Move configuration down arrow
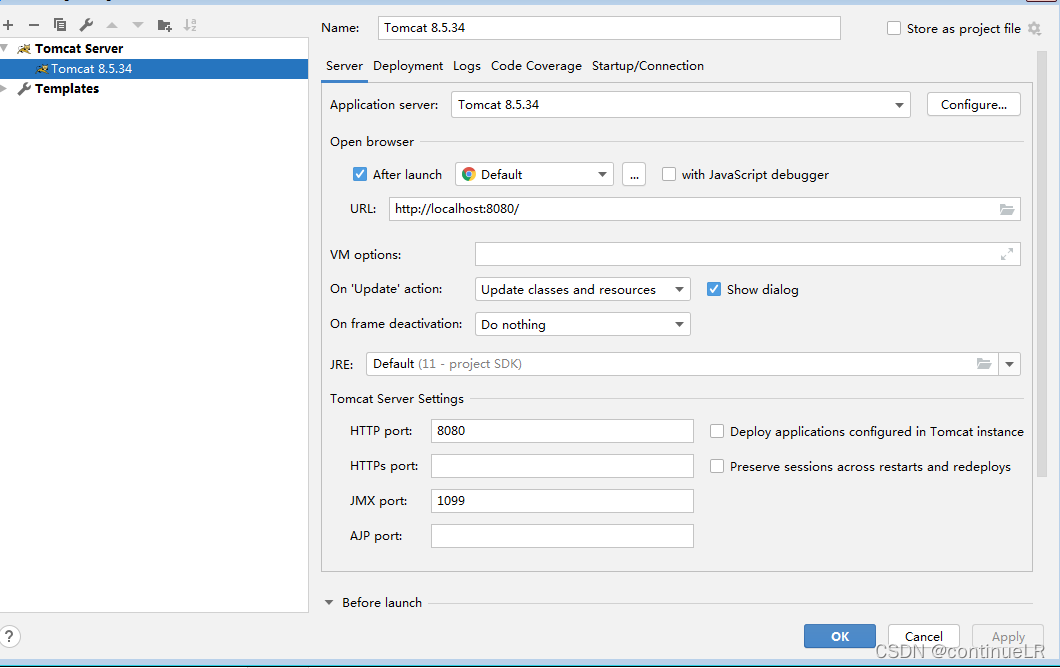The width and height of the screenshot is (1060, 668). [x=138, y=25]
